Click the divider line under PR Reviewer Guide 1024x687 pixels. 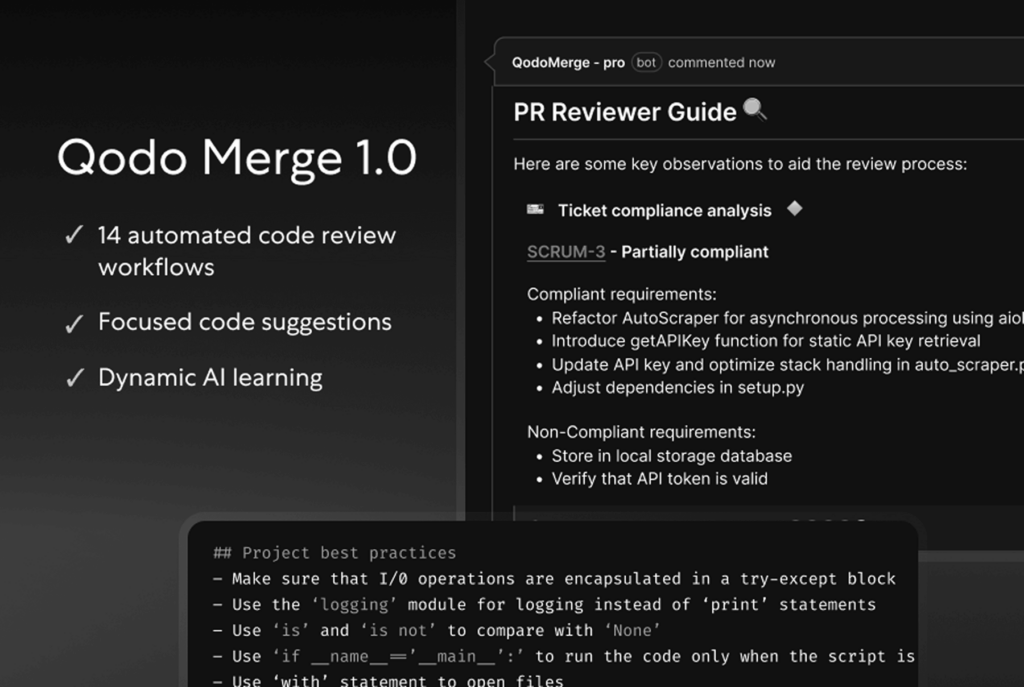point(760,137)
